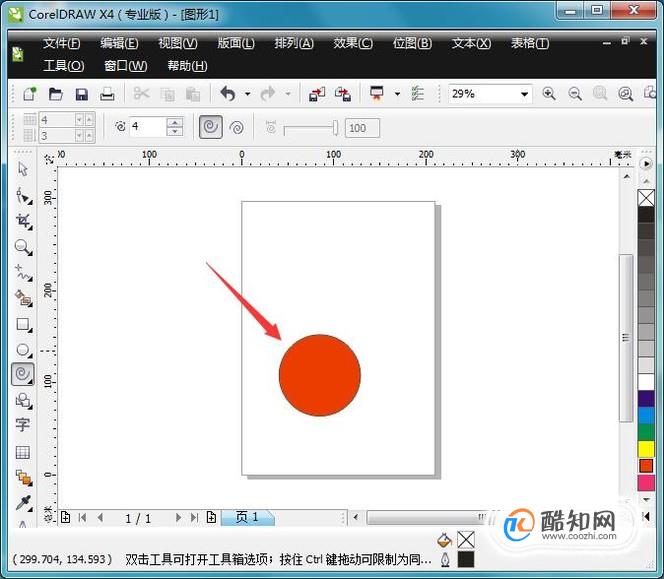Click the outline color indicator in status bar
664x579 pixels.
point(466,559)
